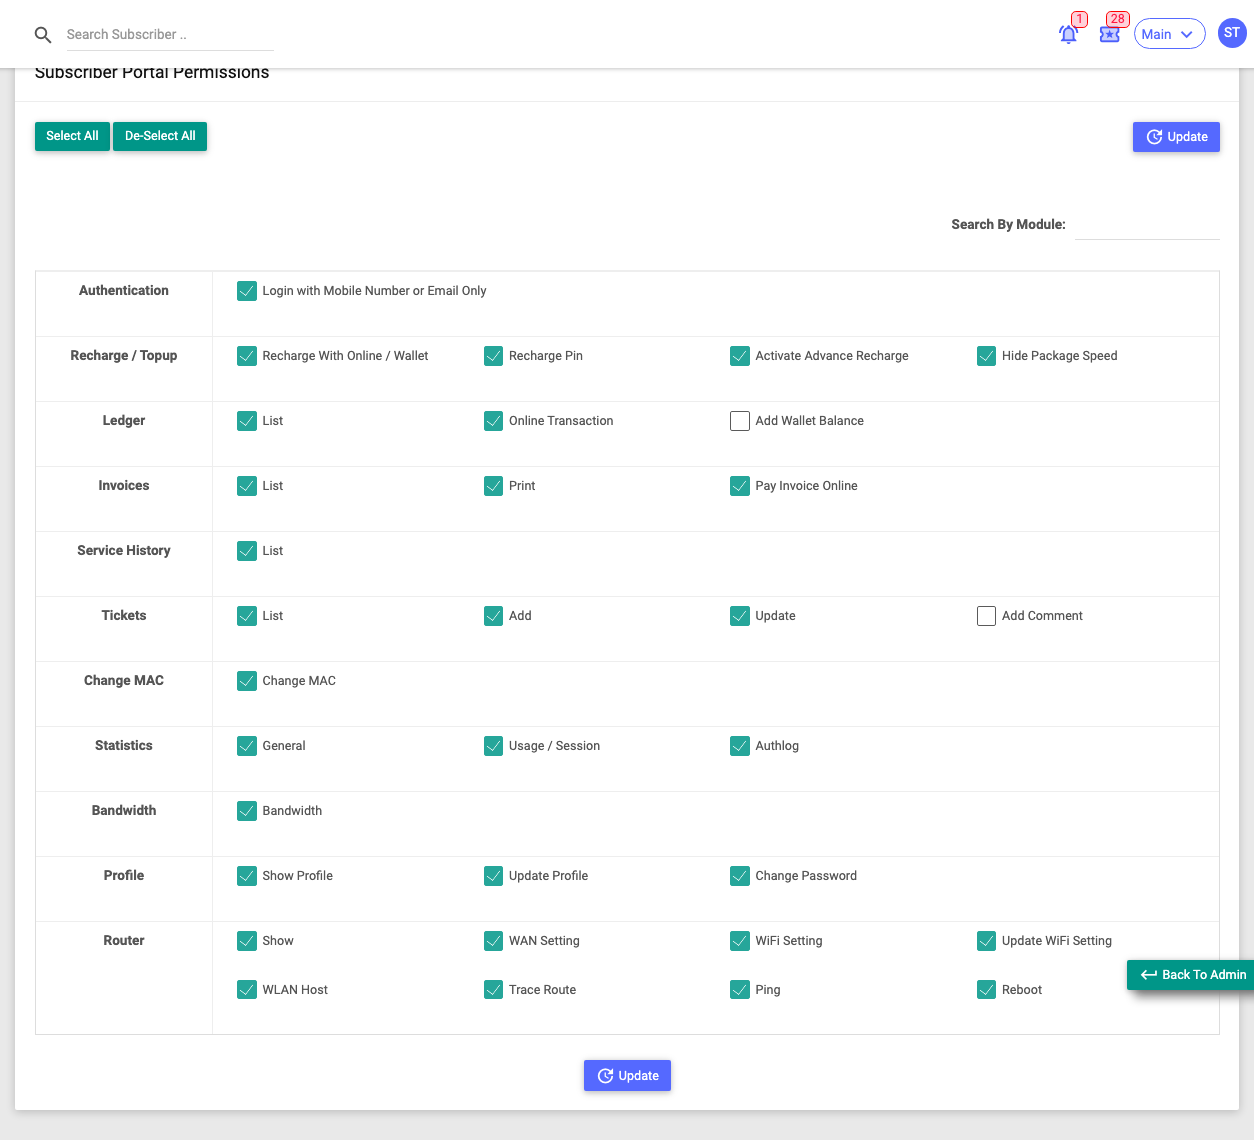Uncheck Trace Route checkbox
1254x1140 pixels.
(x=493, y=990)
